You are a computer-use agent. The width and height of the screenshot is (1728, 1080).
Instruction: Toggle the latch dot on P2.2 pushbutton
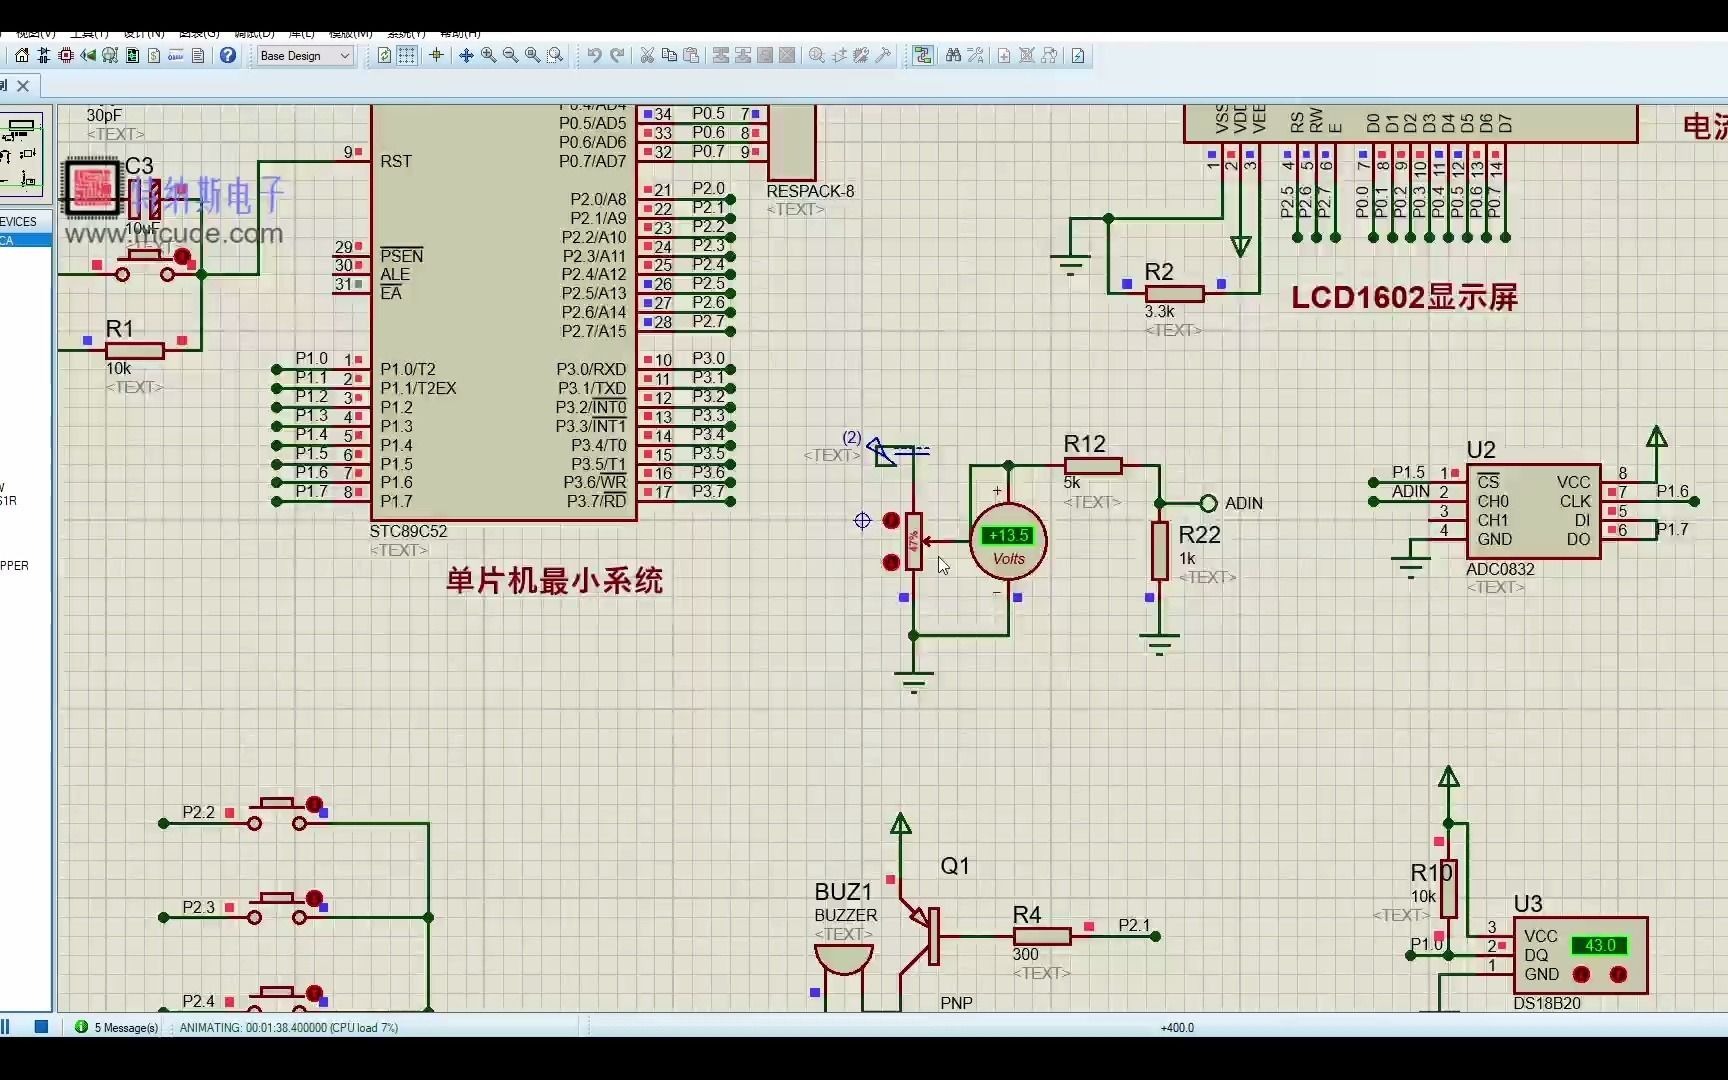314,804
